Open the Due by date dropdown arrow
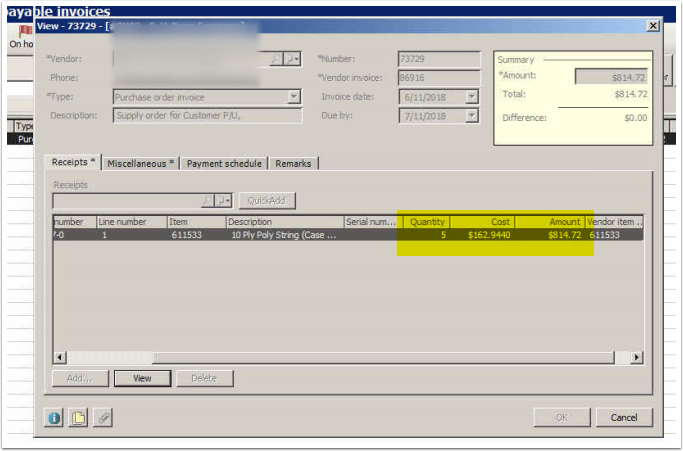Screen dimensions: 683x451 [x=472, y=116]
